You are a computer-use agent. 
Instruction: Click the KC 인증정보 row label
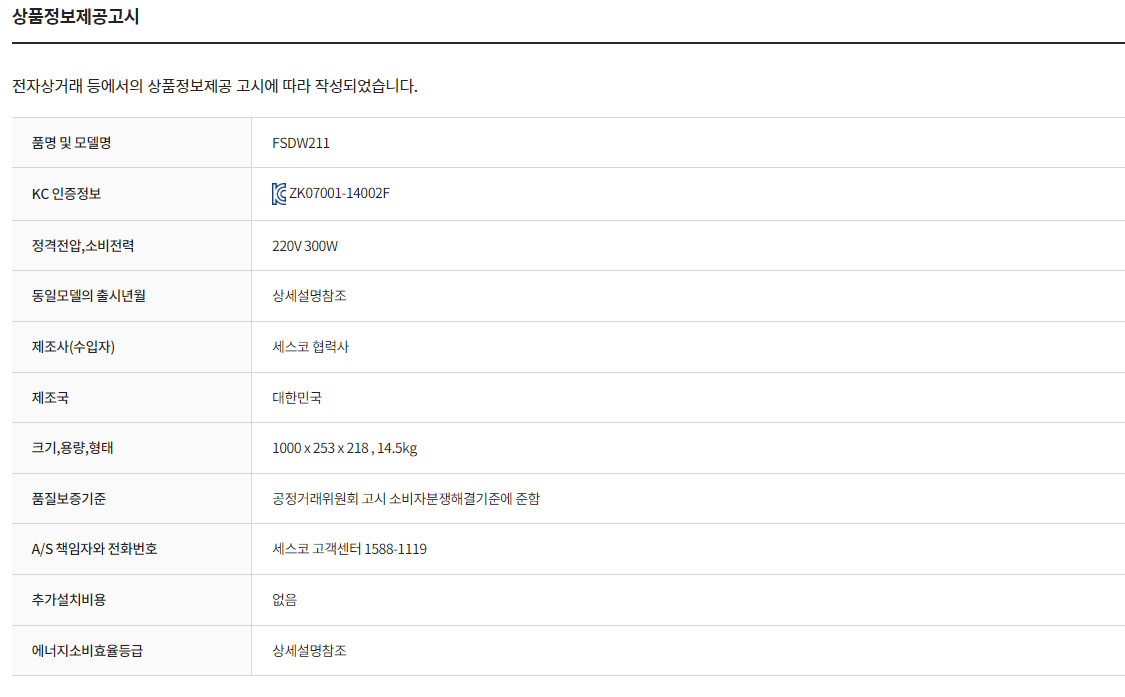coord(67,194)
